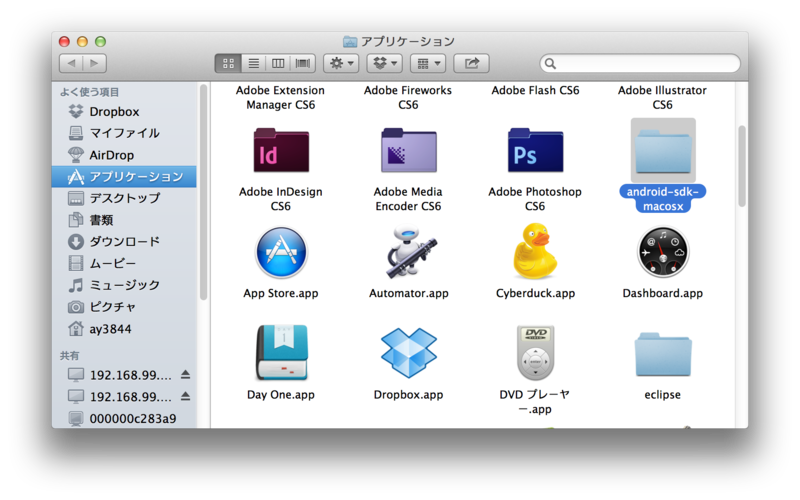Click the Adobe Flash CS6 label
The width and height of the screenshot is (800, 500).
pos(535,90)
